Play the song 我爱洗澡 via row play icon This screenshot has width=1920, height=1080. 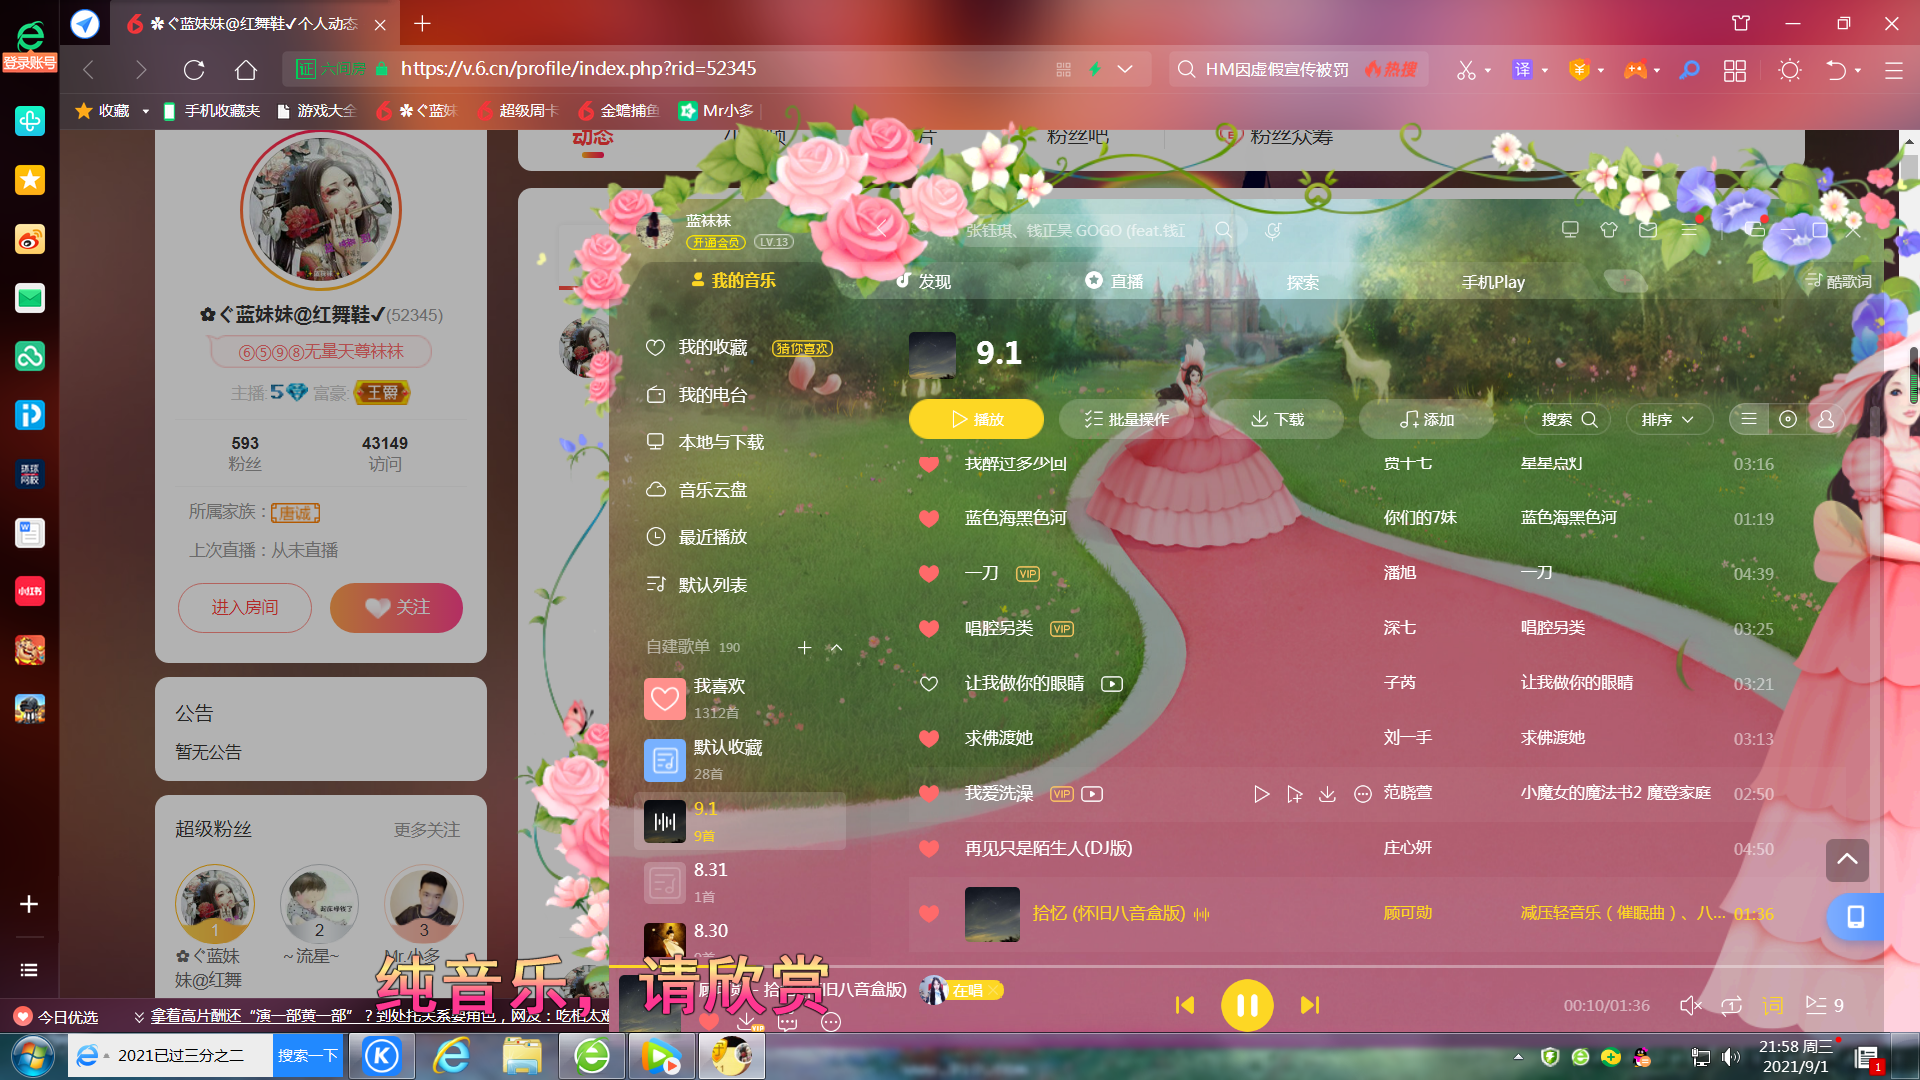(x=1262, y=794)
